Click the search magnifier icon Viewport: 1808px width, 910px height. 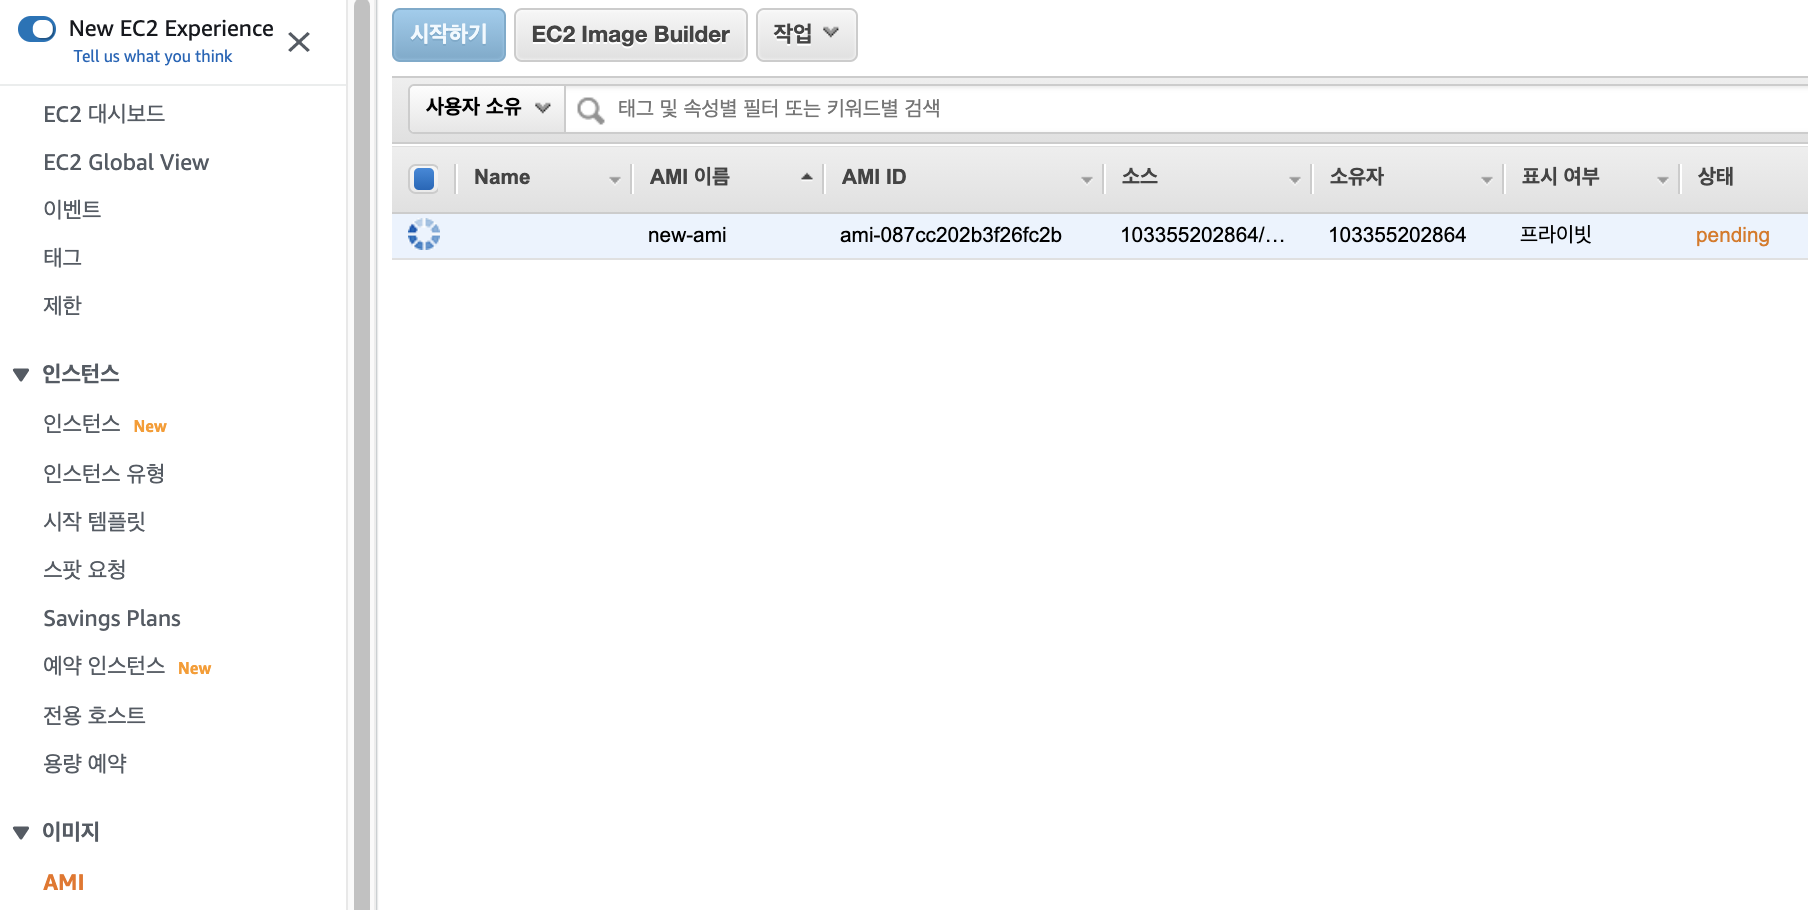click(x=590, y=110)
